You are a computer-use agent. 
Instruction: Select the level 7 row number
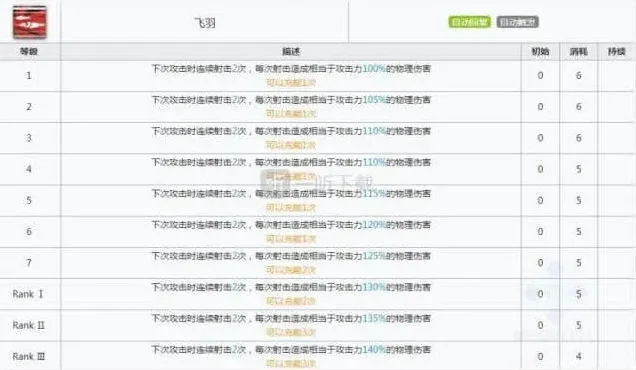pyautogui.click(x=29, y=263)
